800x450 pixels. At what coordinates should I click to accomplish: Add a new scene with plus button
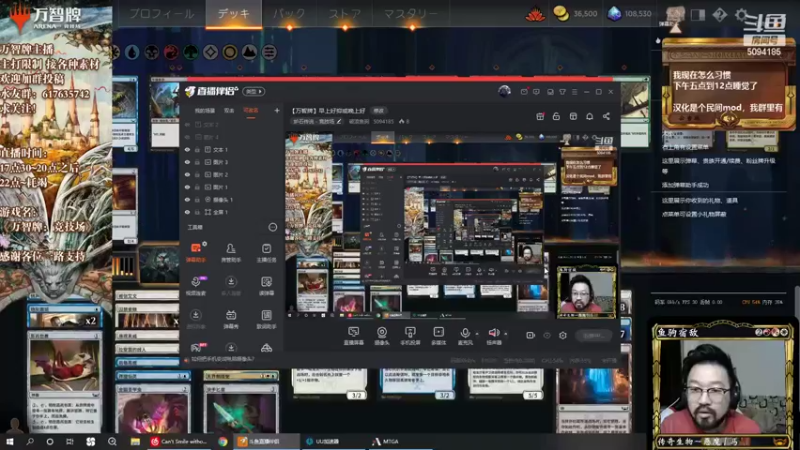click(x=277, y=110)
